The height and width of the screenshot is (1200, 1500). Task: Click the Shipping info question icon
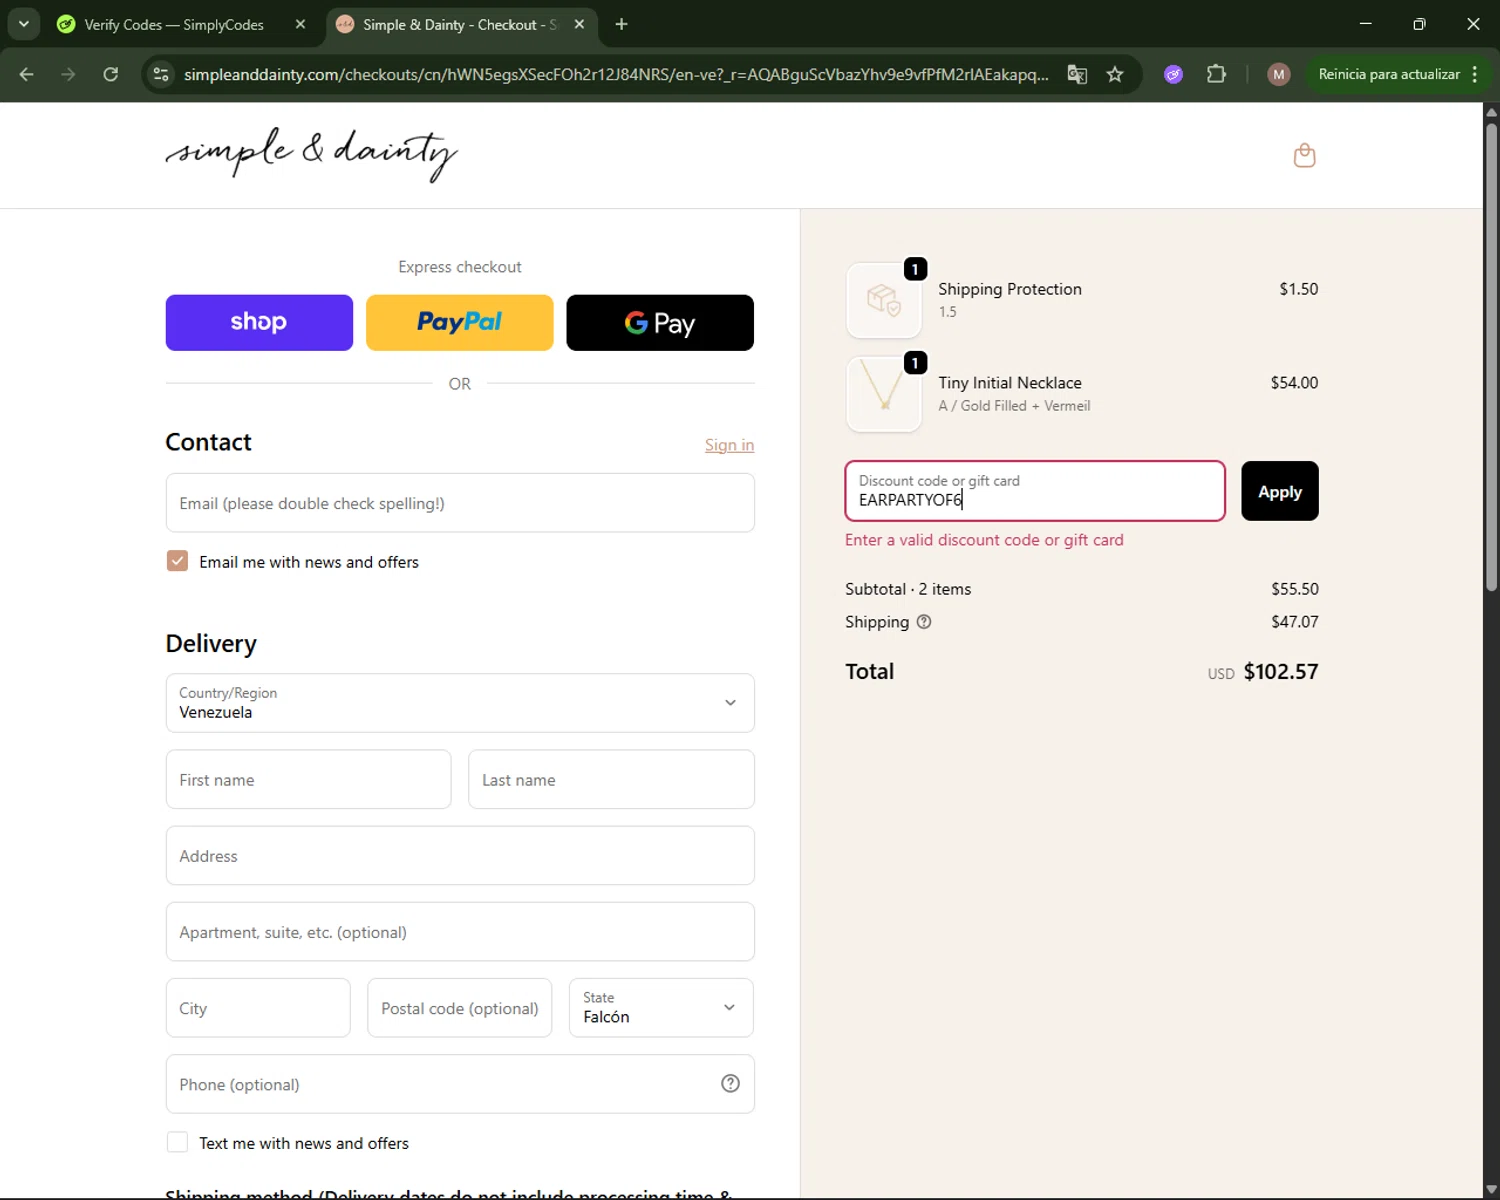point(924,621)
